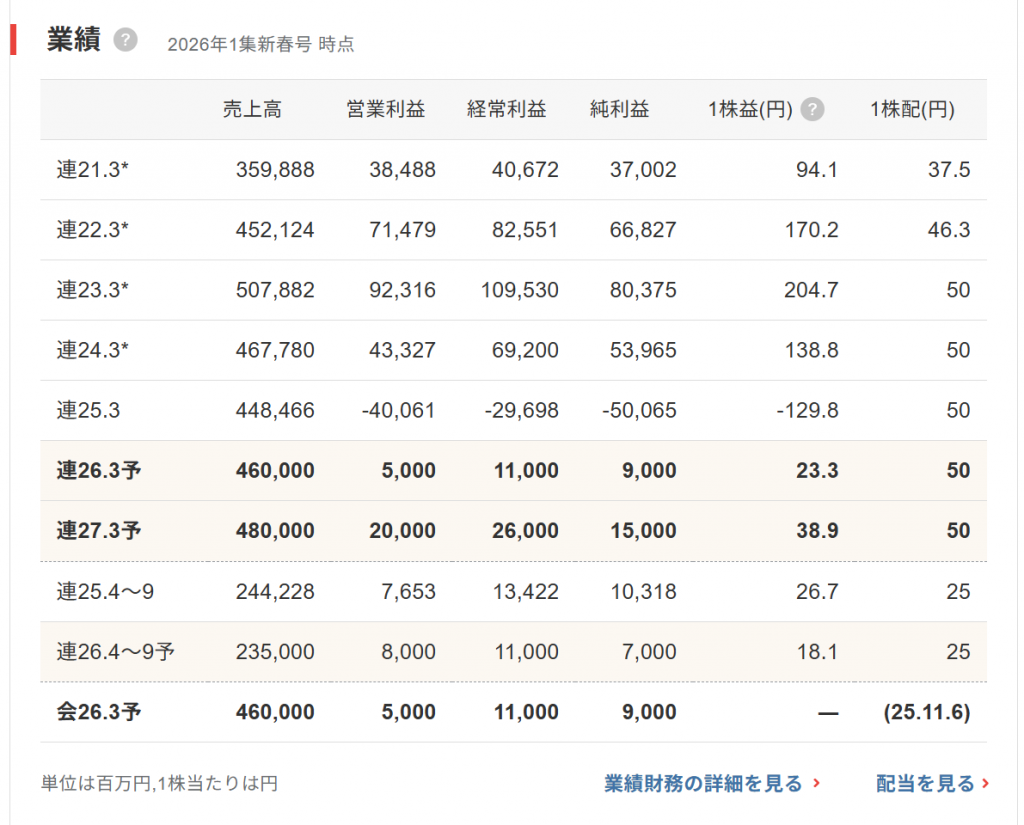Select the 連25.3 row label
1024x825 pixels.
coord(88,410)
